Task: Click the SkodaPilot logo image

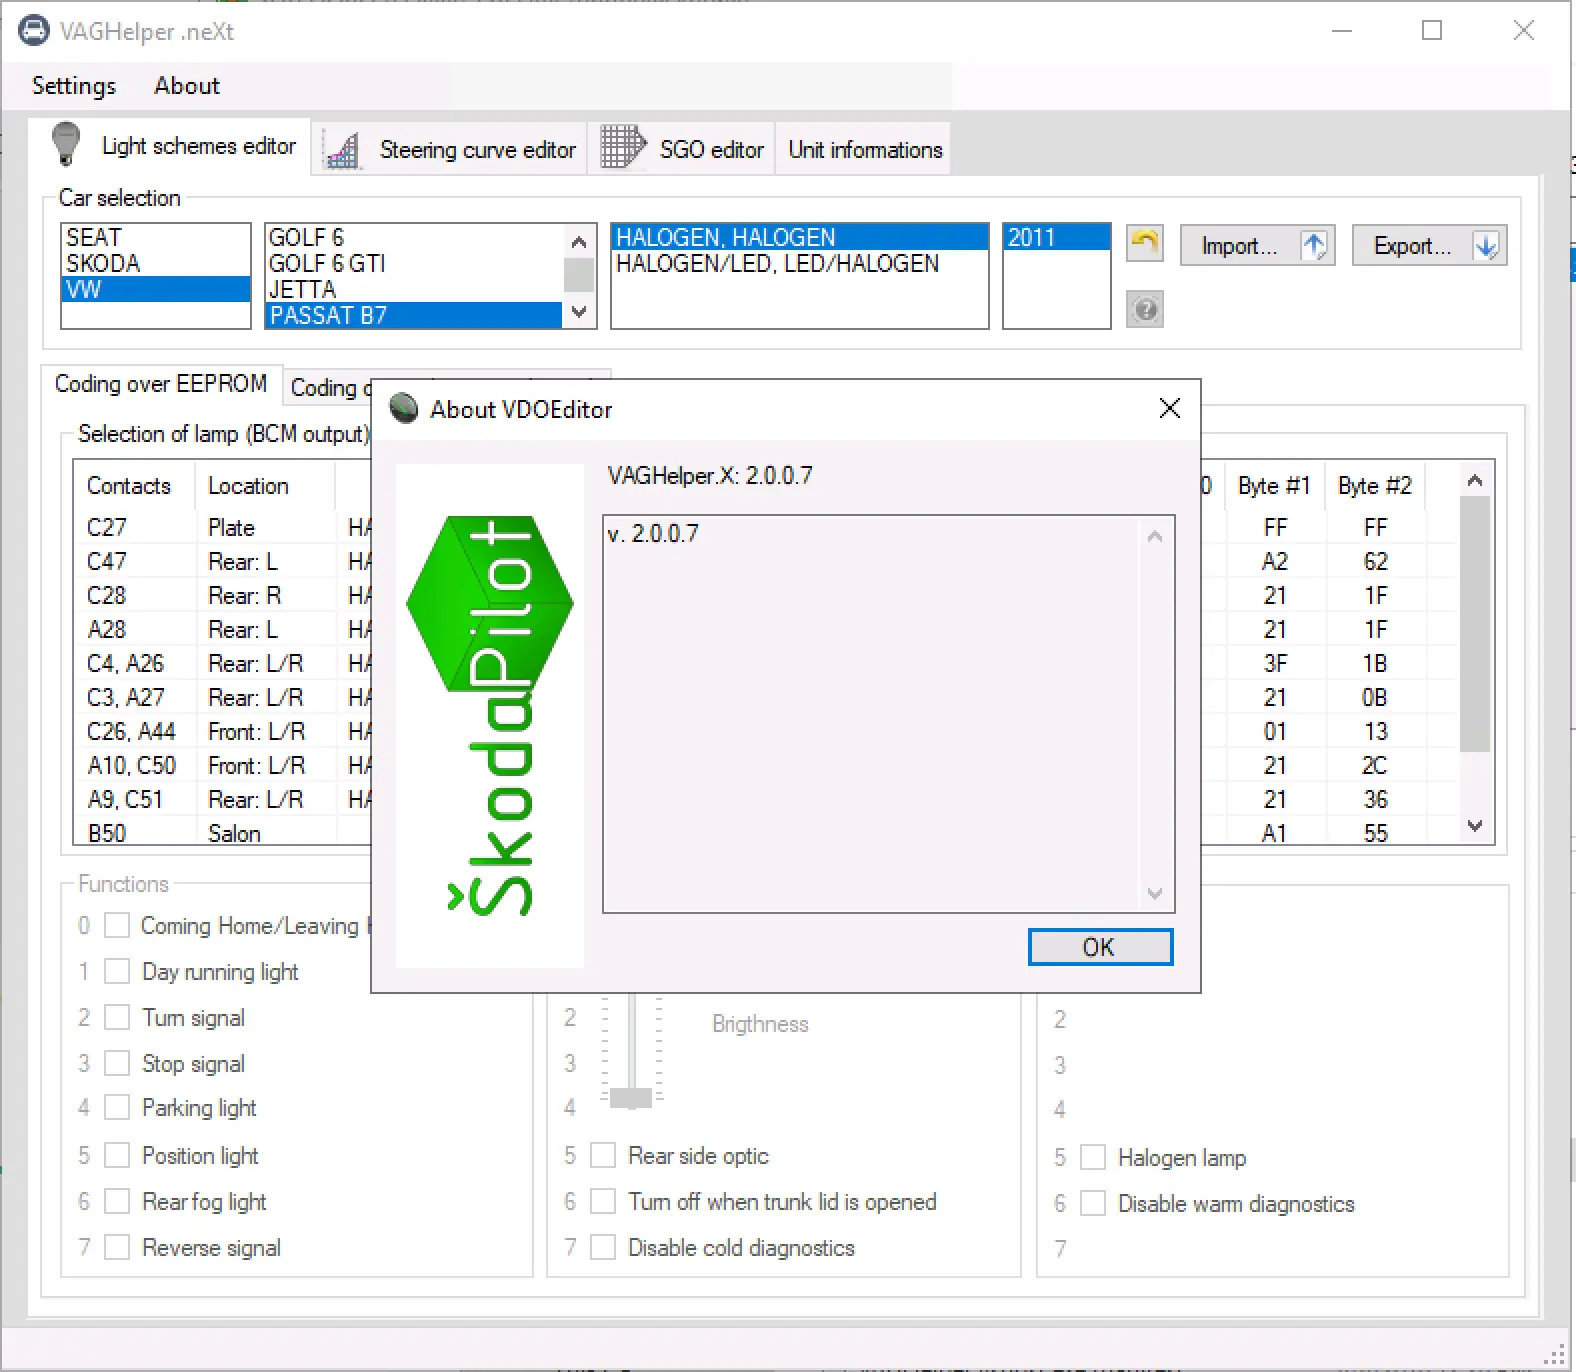Action: 490,716
